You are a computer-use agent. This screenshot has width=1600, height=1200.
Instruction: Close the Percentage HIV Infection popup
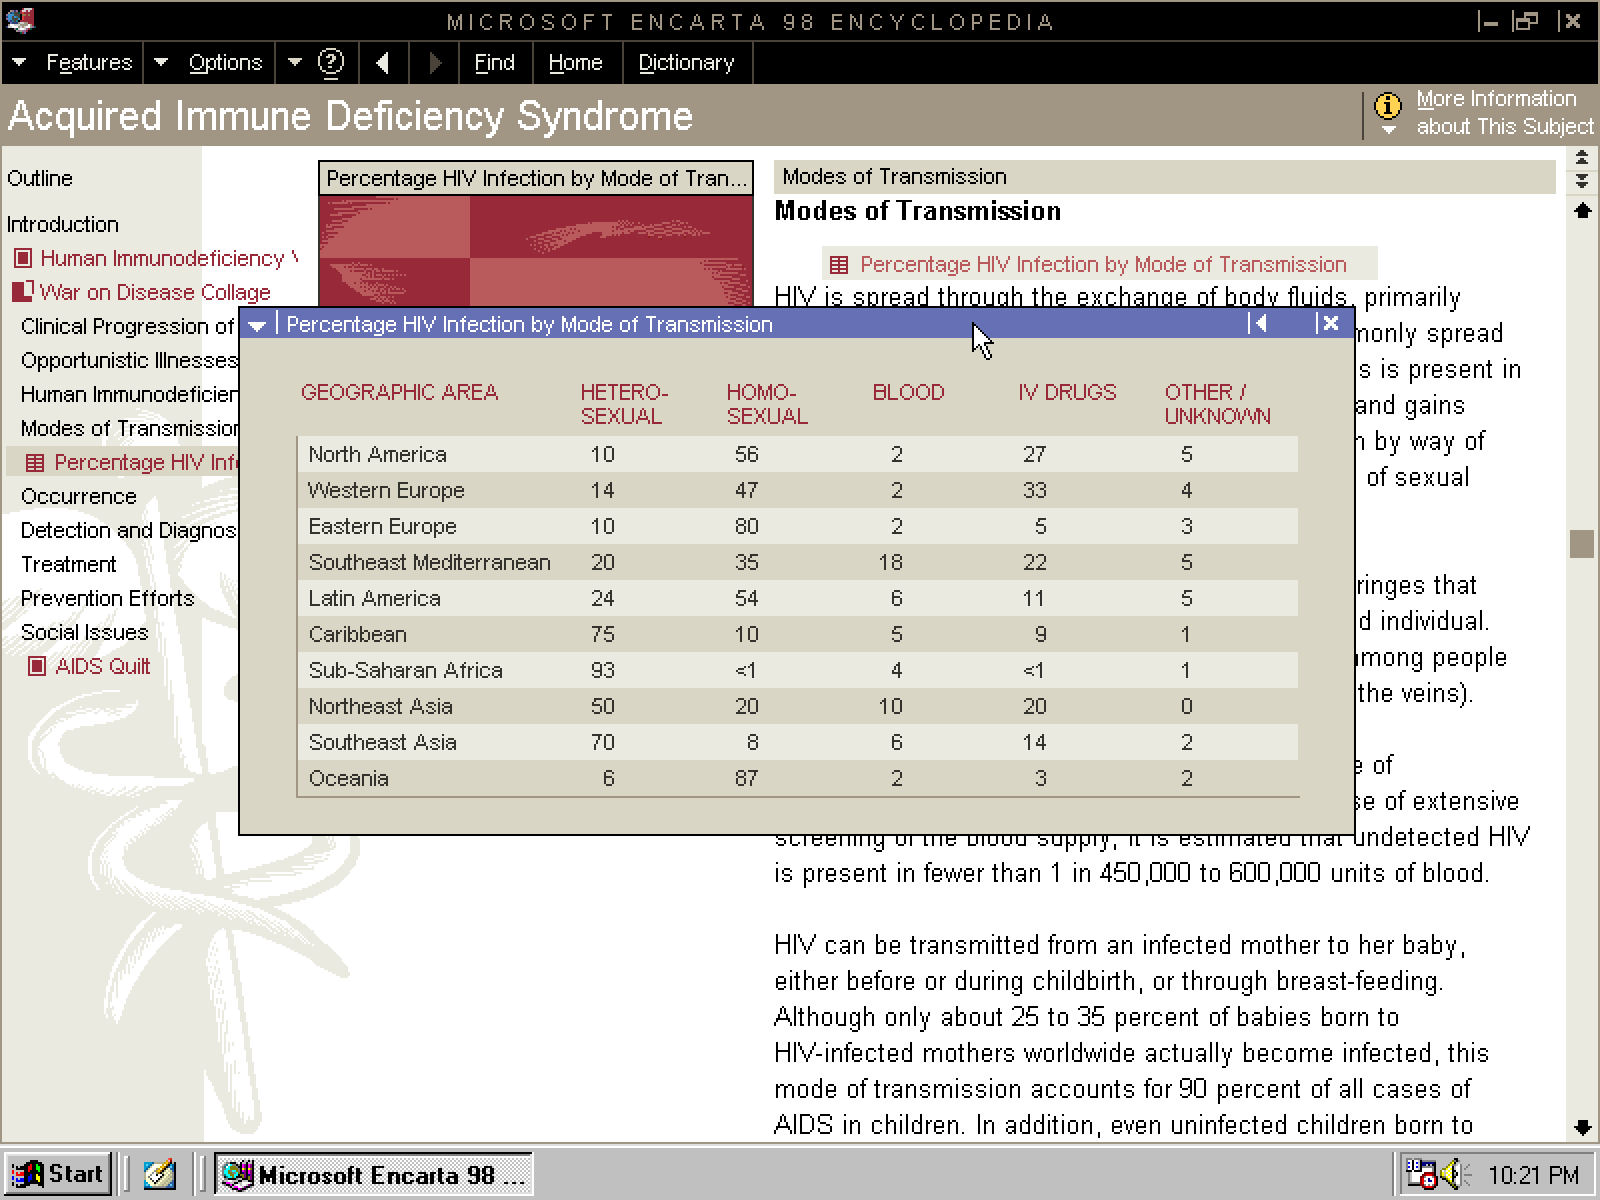coord(1328,323)
